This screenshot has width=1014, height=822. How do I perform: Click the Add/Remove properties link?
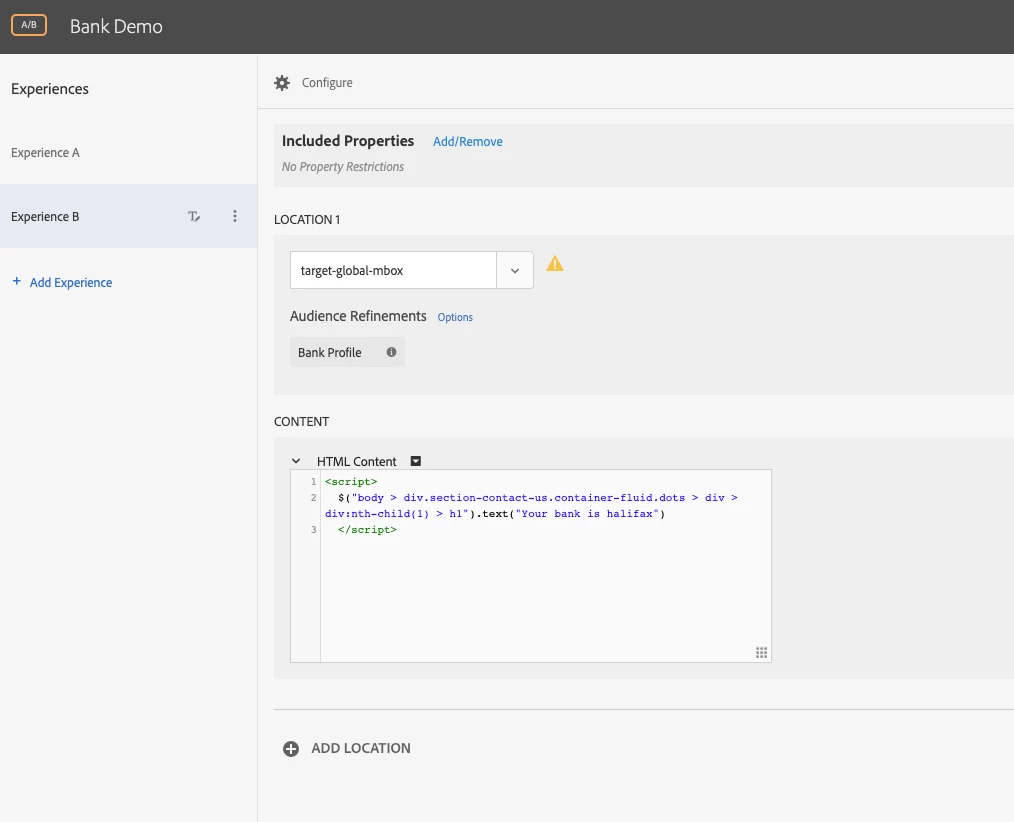[468, 142]
